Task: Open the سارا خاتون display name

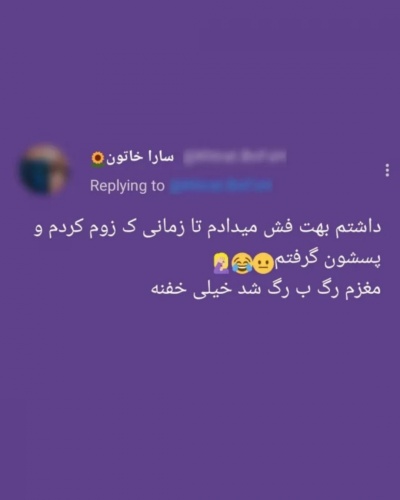Action: pos(140,158)
